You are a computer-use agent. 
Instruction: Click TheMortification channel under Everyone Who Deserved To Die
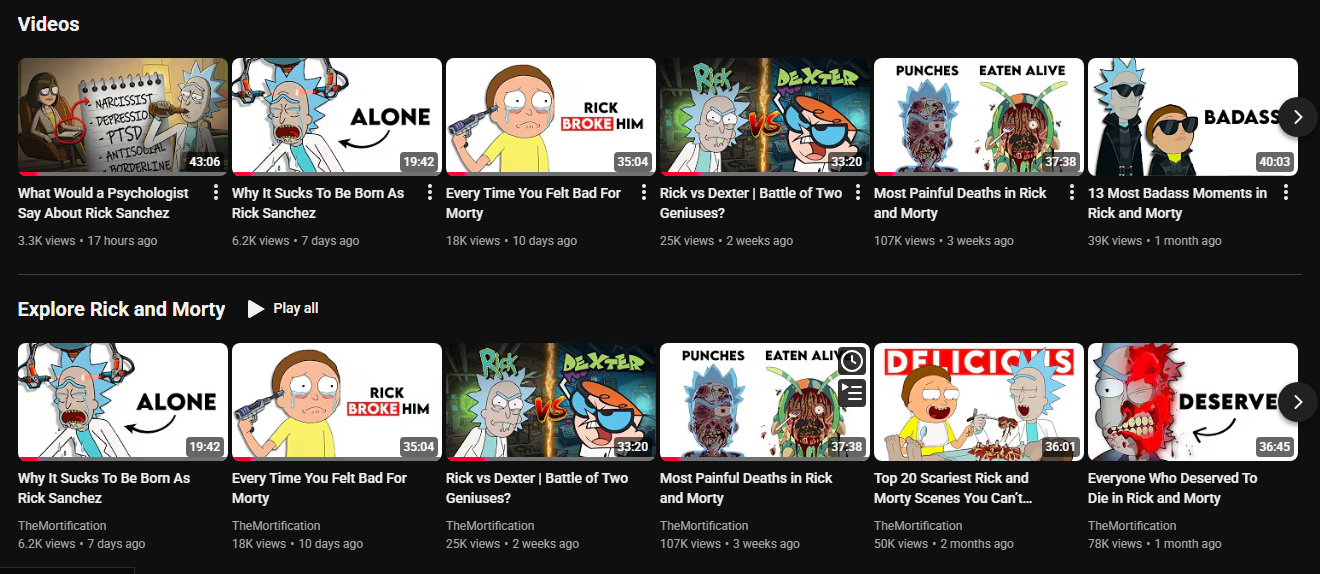pos(1132,526)
